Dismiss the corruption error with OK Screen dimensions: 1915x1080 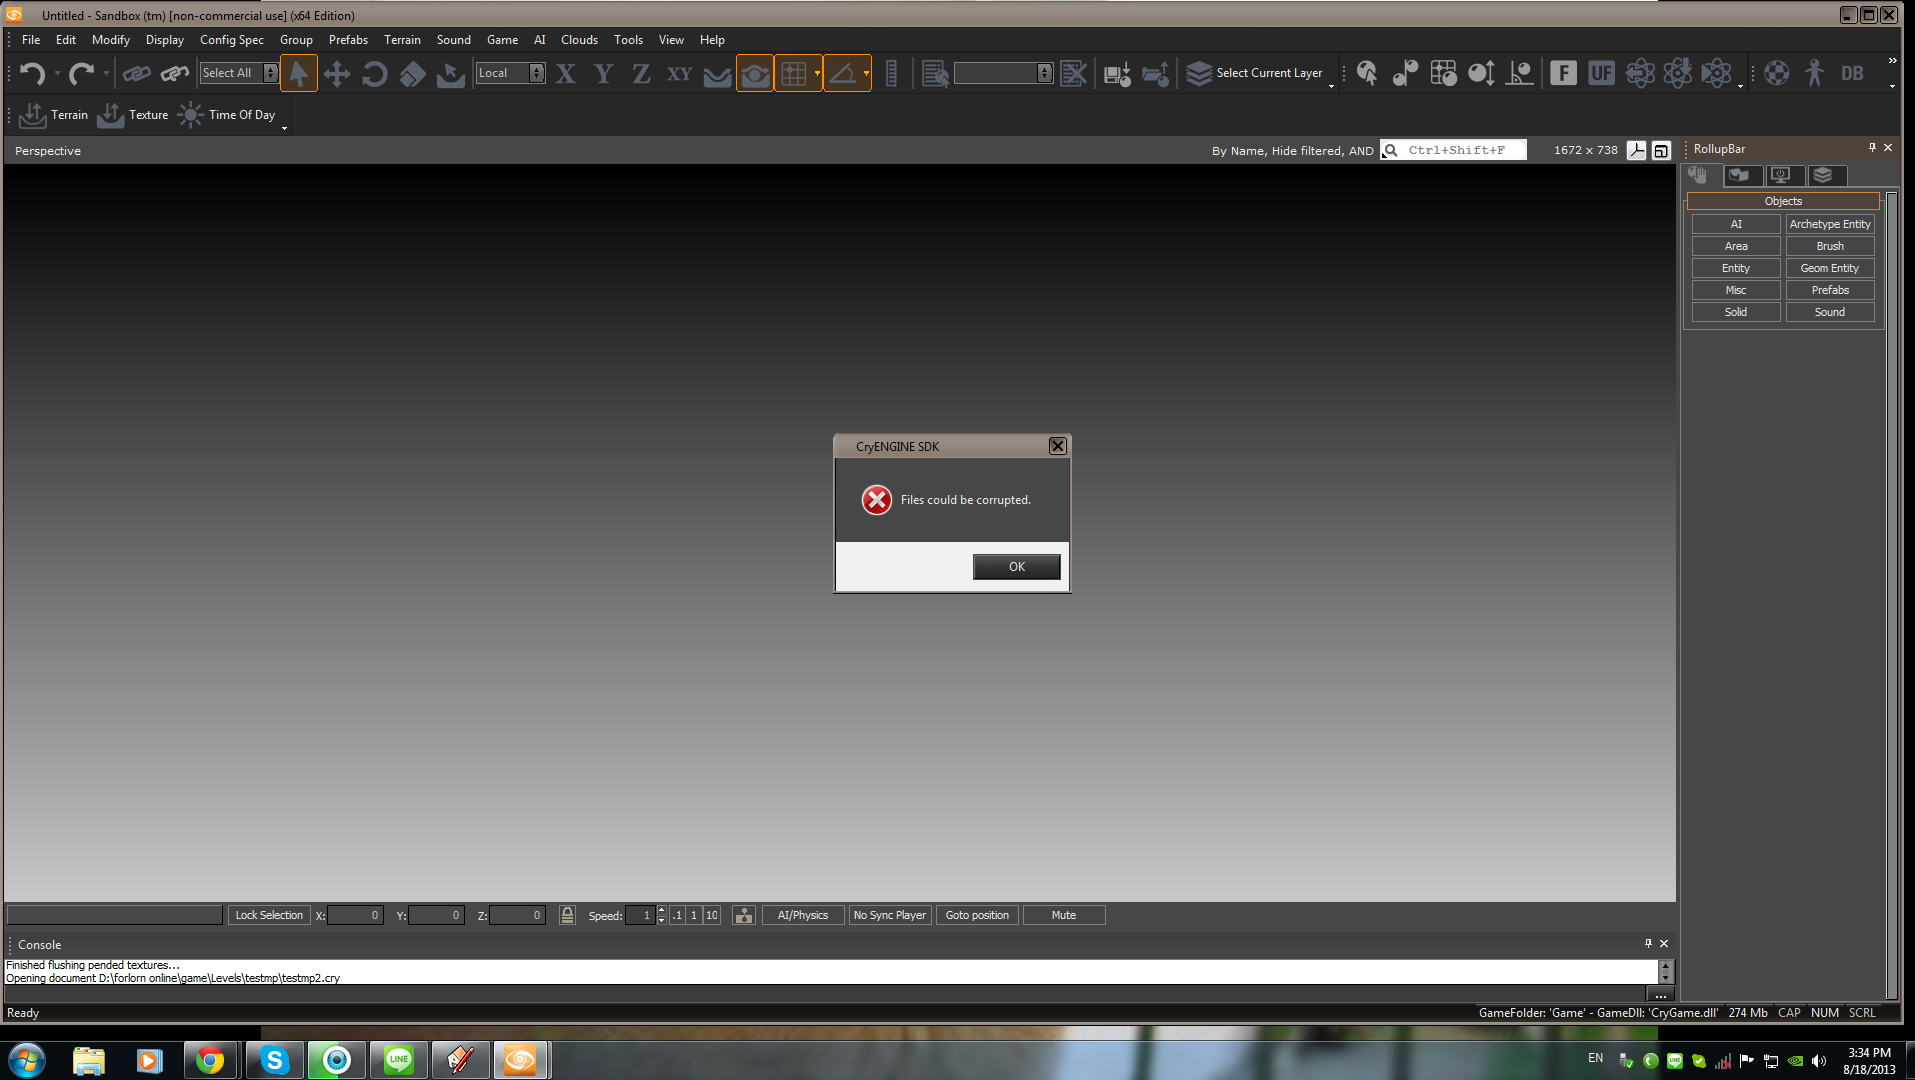coord(1016,567)
